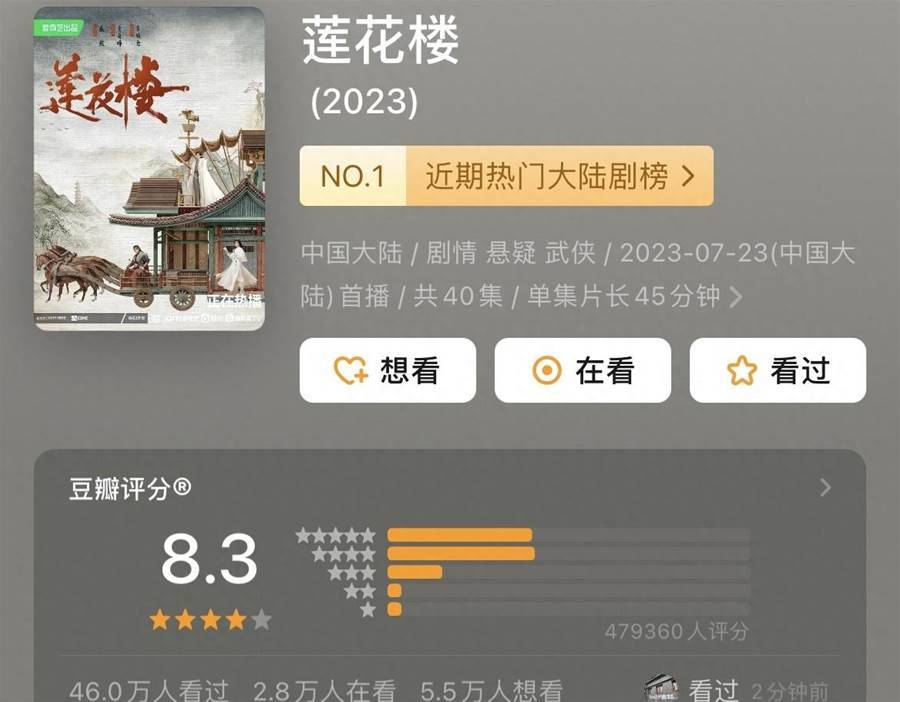
Task: Select the five-star rating bar
Action: [x=569, y=535]
